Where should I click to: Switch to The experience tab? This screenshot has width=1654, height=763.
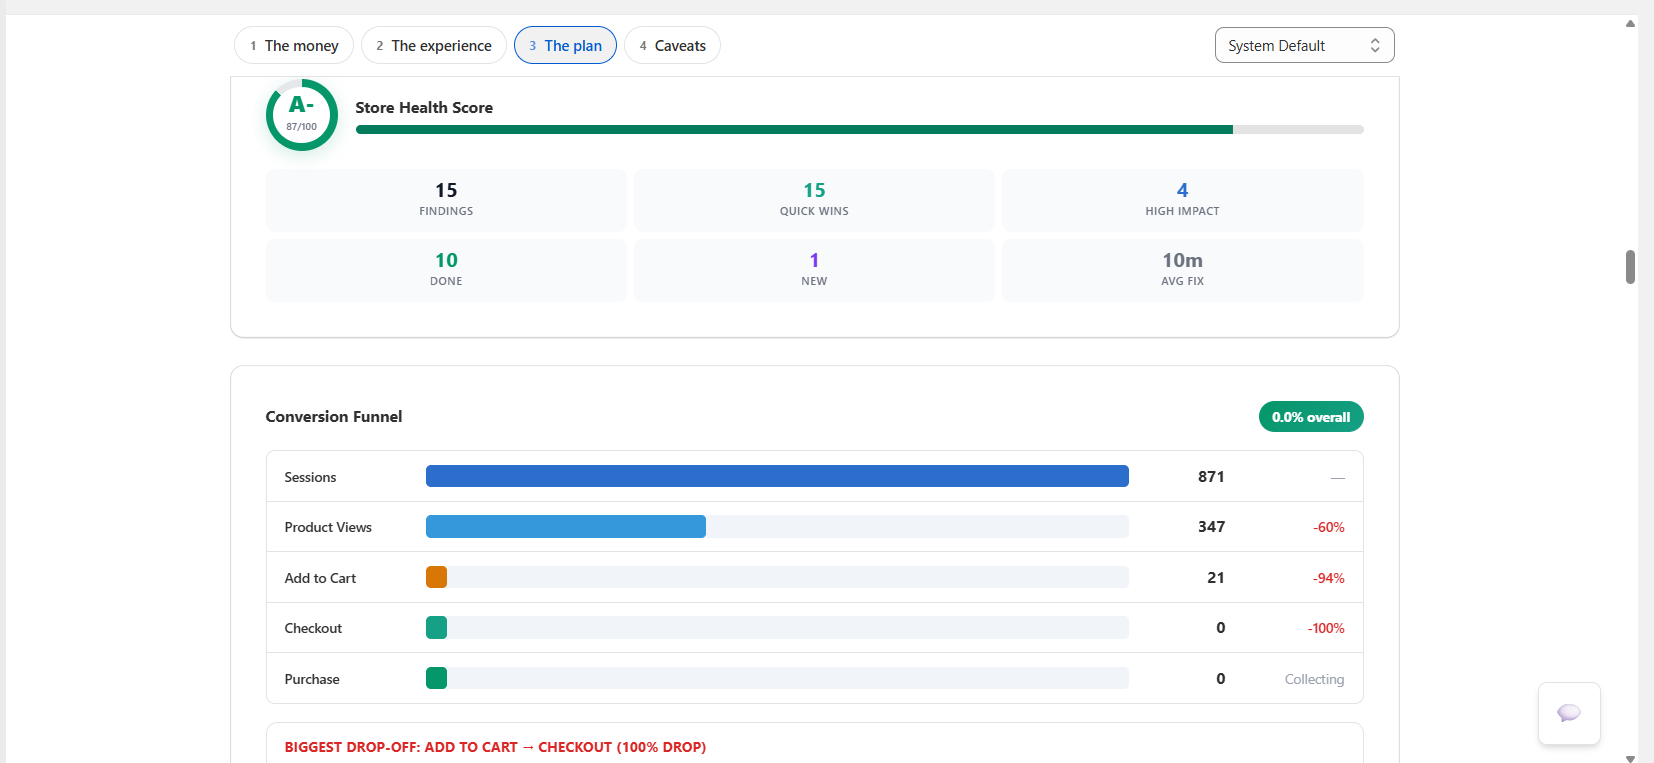tap(434, 45)
